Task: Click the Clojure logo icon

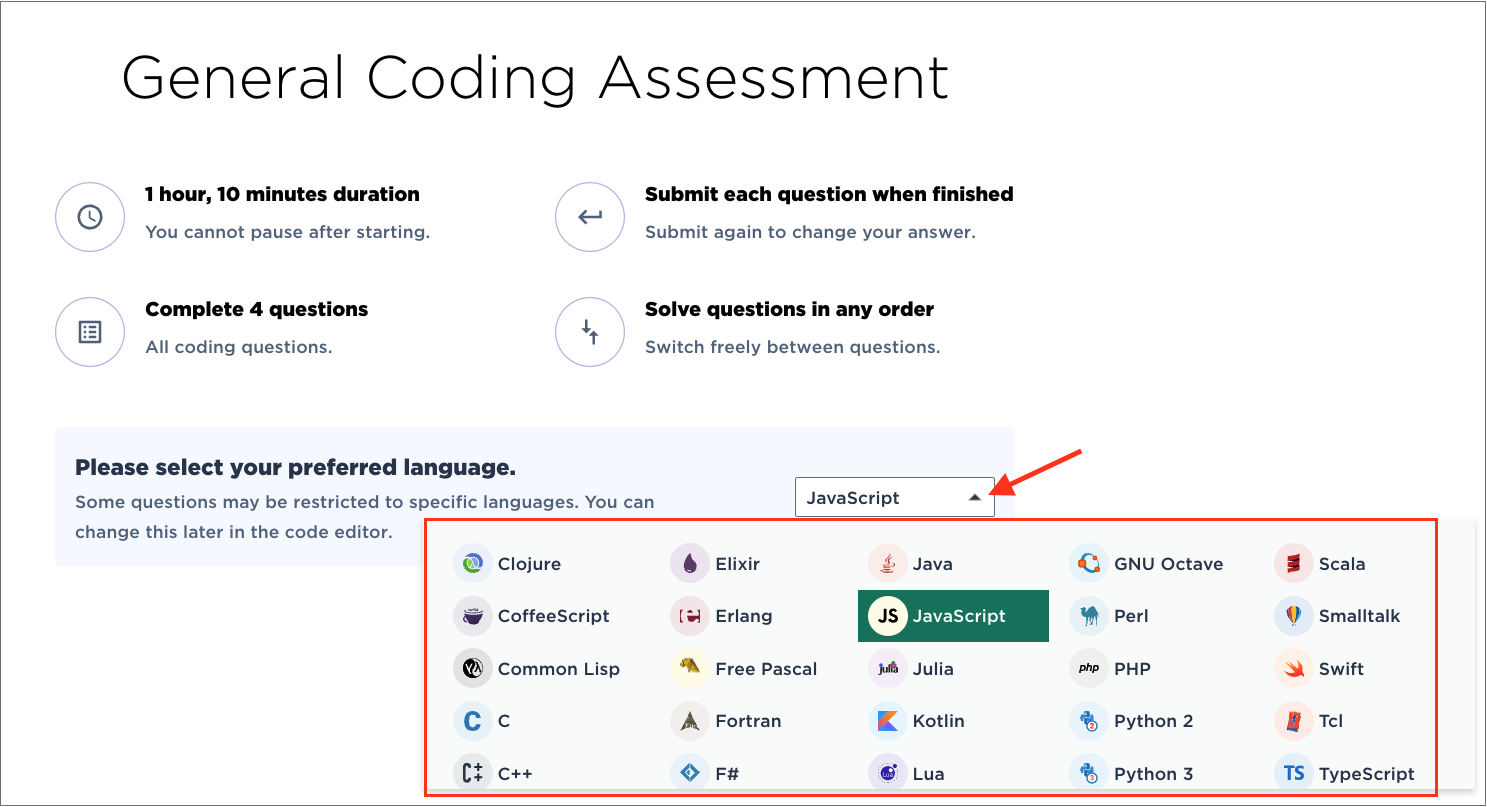Action: 470,564
